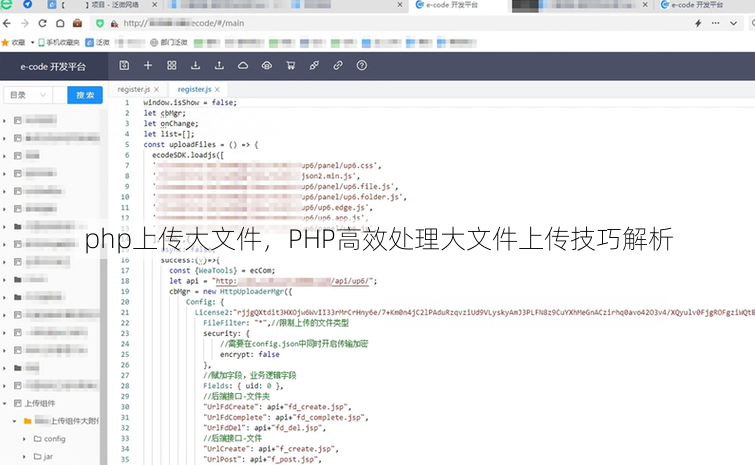Screen dimensions: 755x465
Task: Select the first e-code 开发平台 browser tab
Action: (x=452, y=5)
